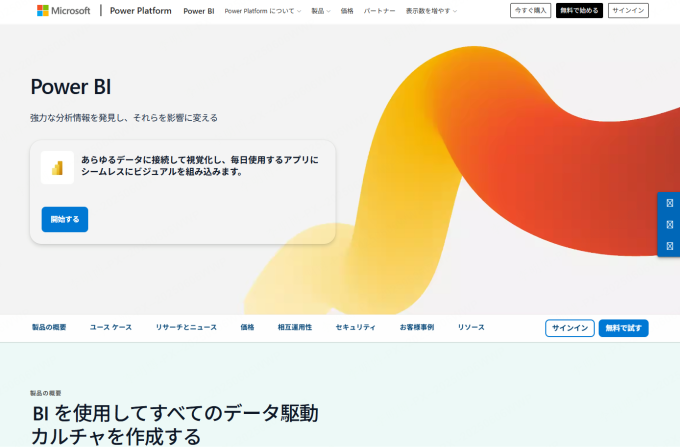Screen dimensions: 680x447
Task: Open the Power Platform home link
Action: (141, 10)
